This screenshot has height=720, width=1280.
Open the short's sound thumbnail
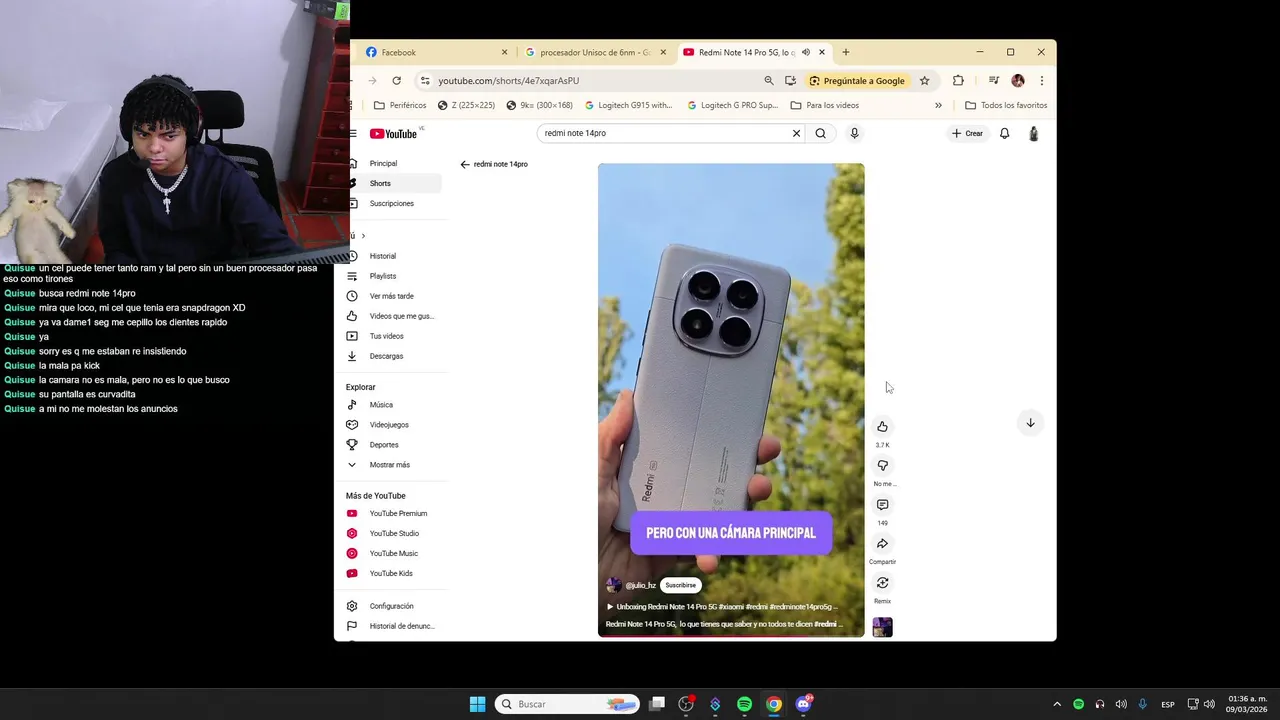tap(882, 627)
